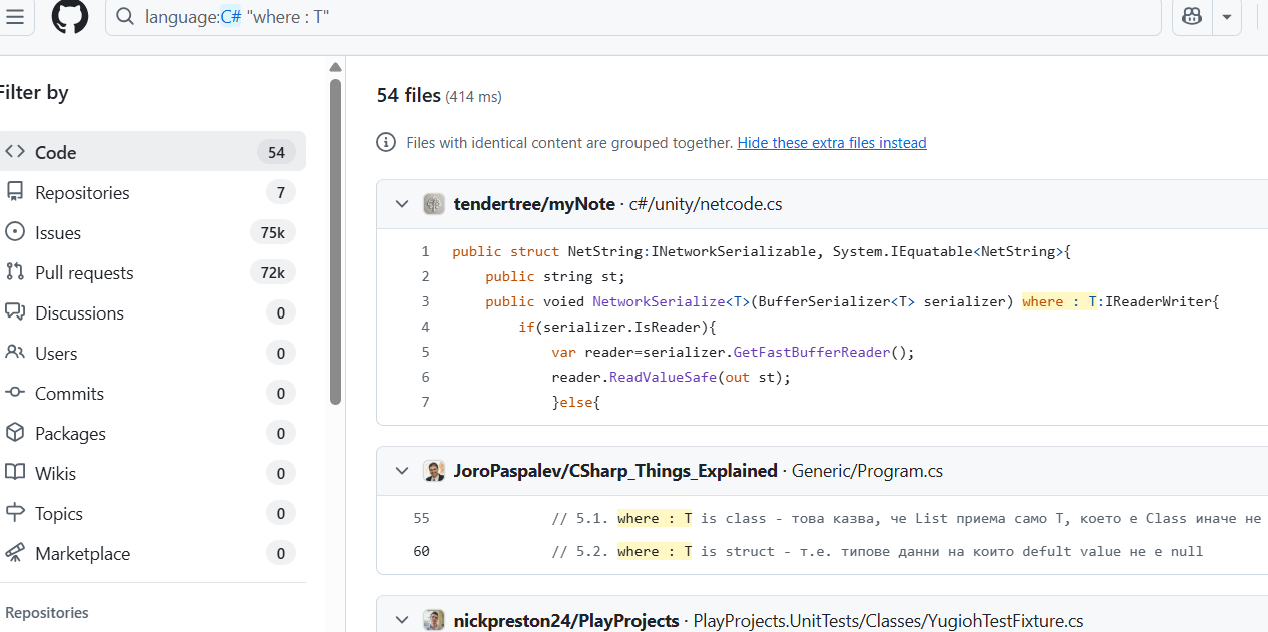Open the Copilot icon button
Viewport: 1268px width, 632px height.
(1192, 16)
